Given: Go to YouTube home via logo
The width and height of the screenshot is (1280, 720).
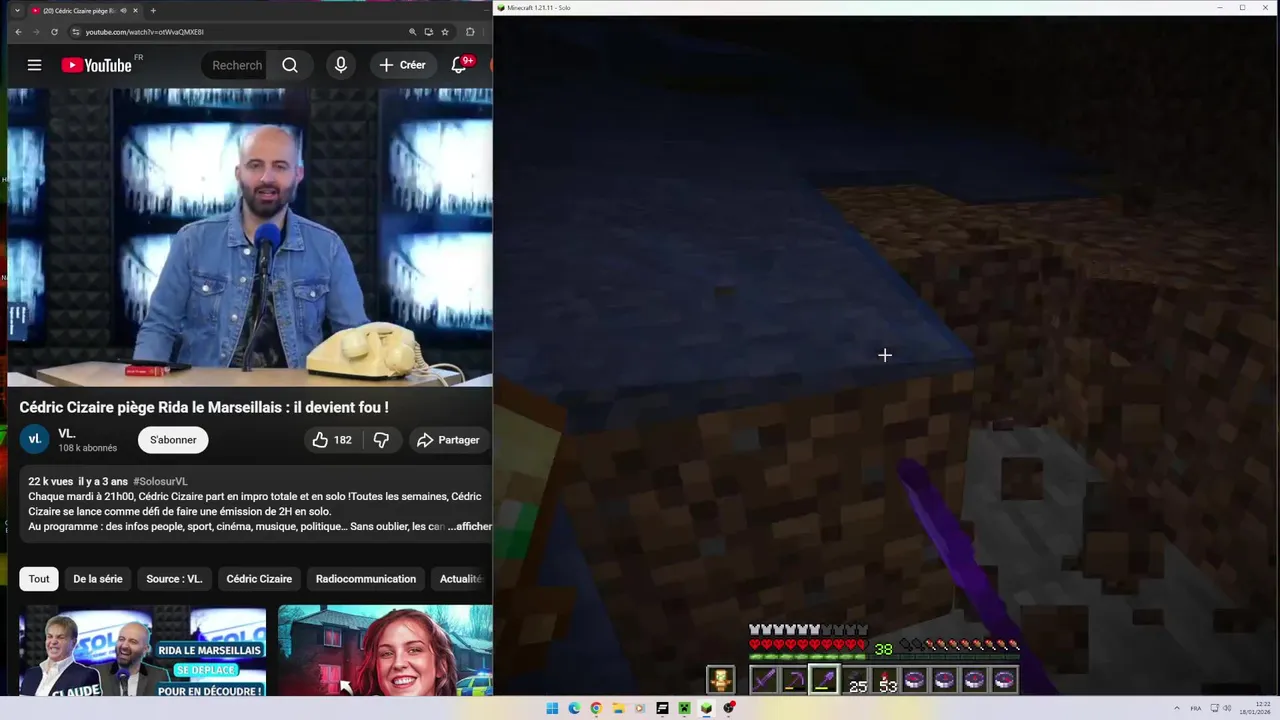Looking at the screenshot, I should (x=97, y=65).
